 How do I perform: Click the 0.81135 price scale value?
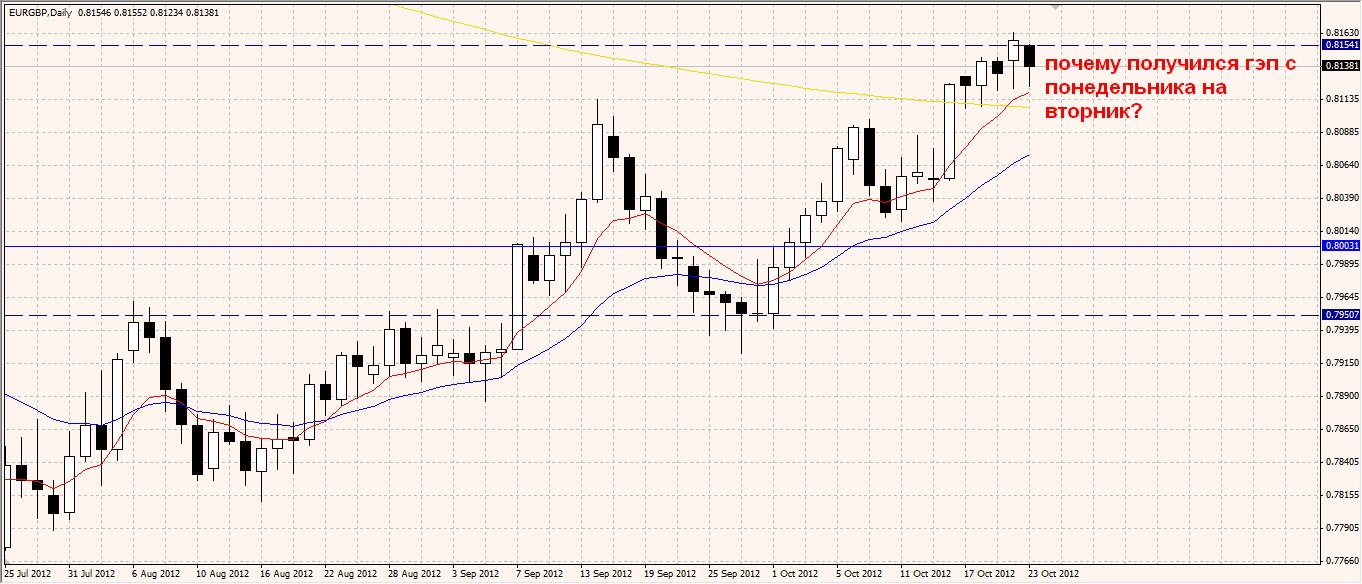pyautogui.click(x=1340, y=99)
